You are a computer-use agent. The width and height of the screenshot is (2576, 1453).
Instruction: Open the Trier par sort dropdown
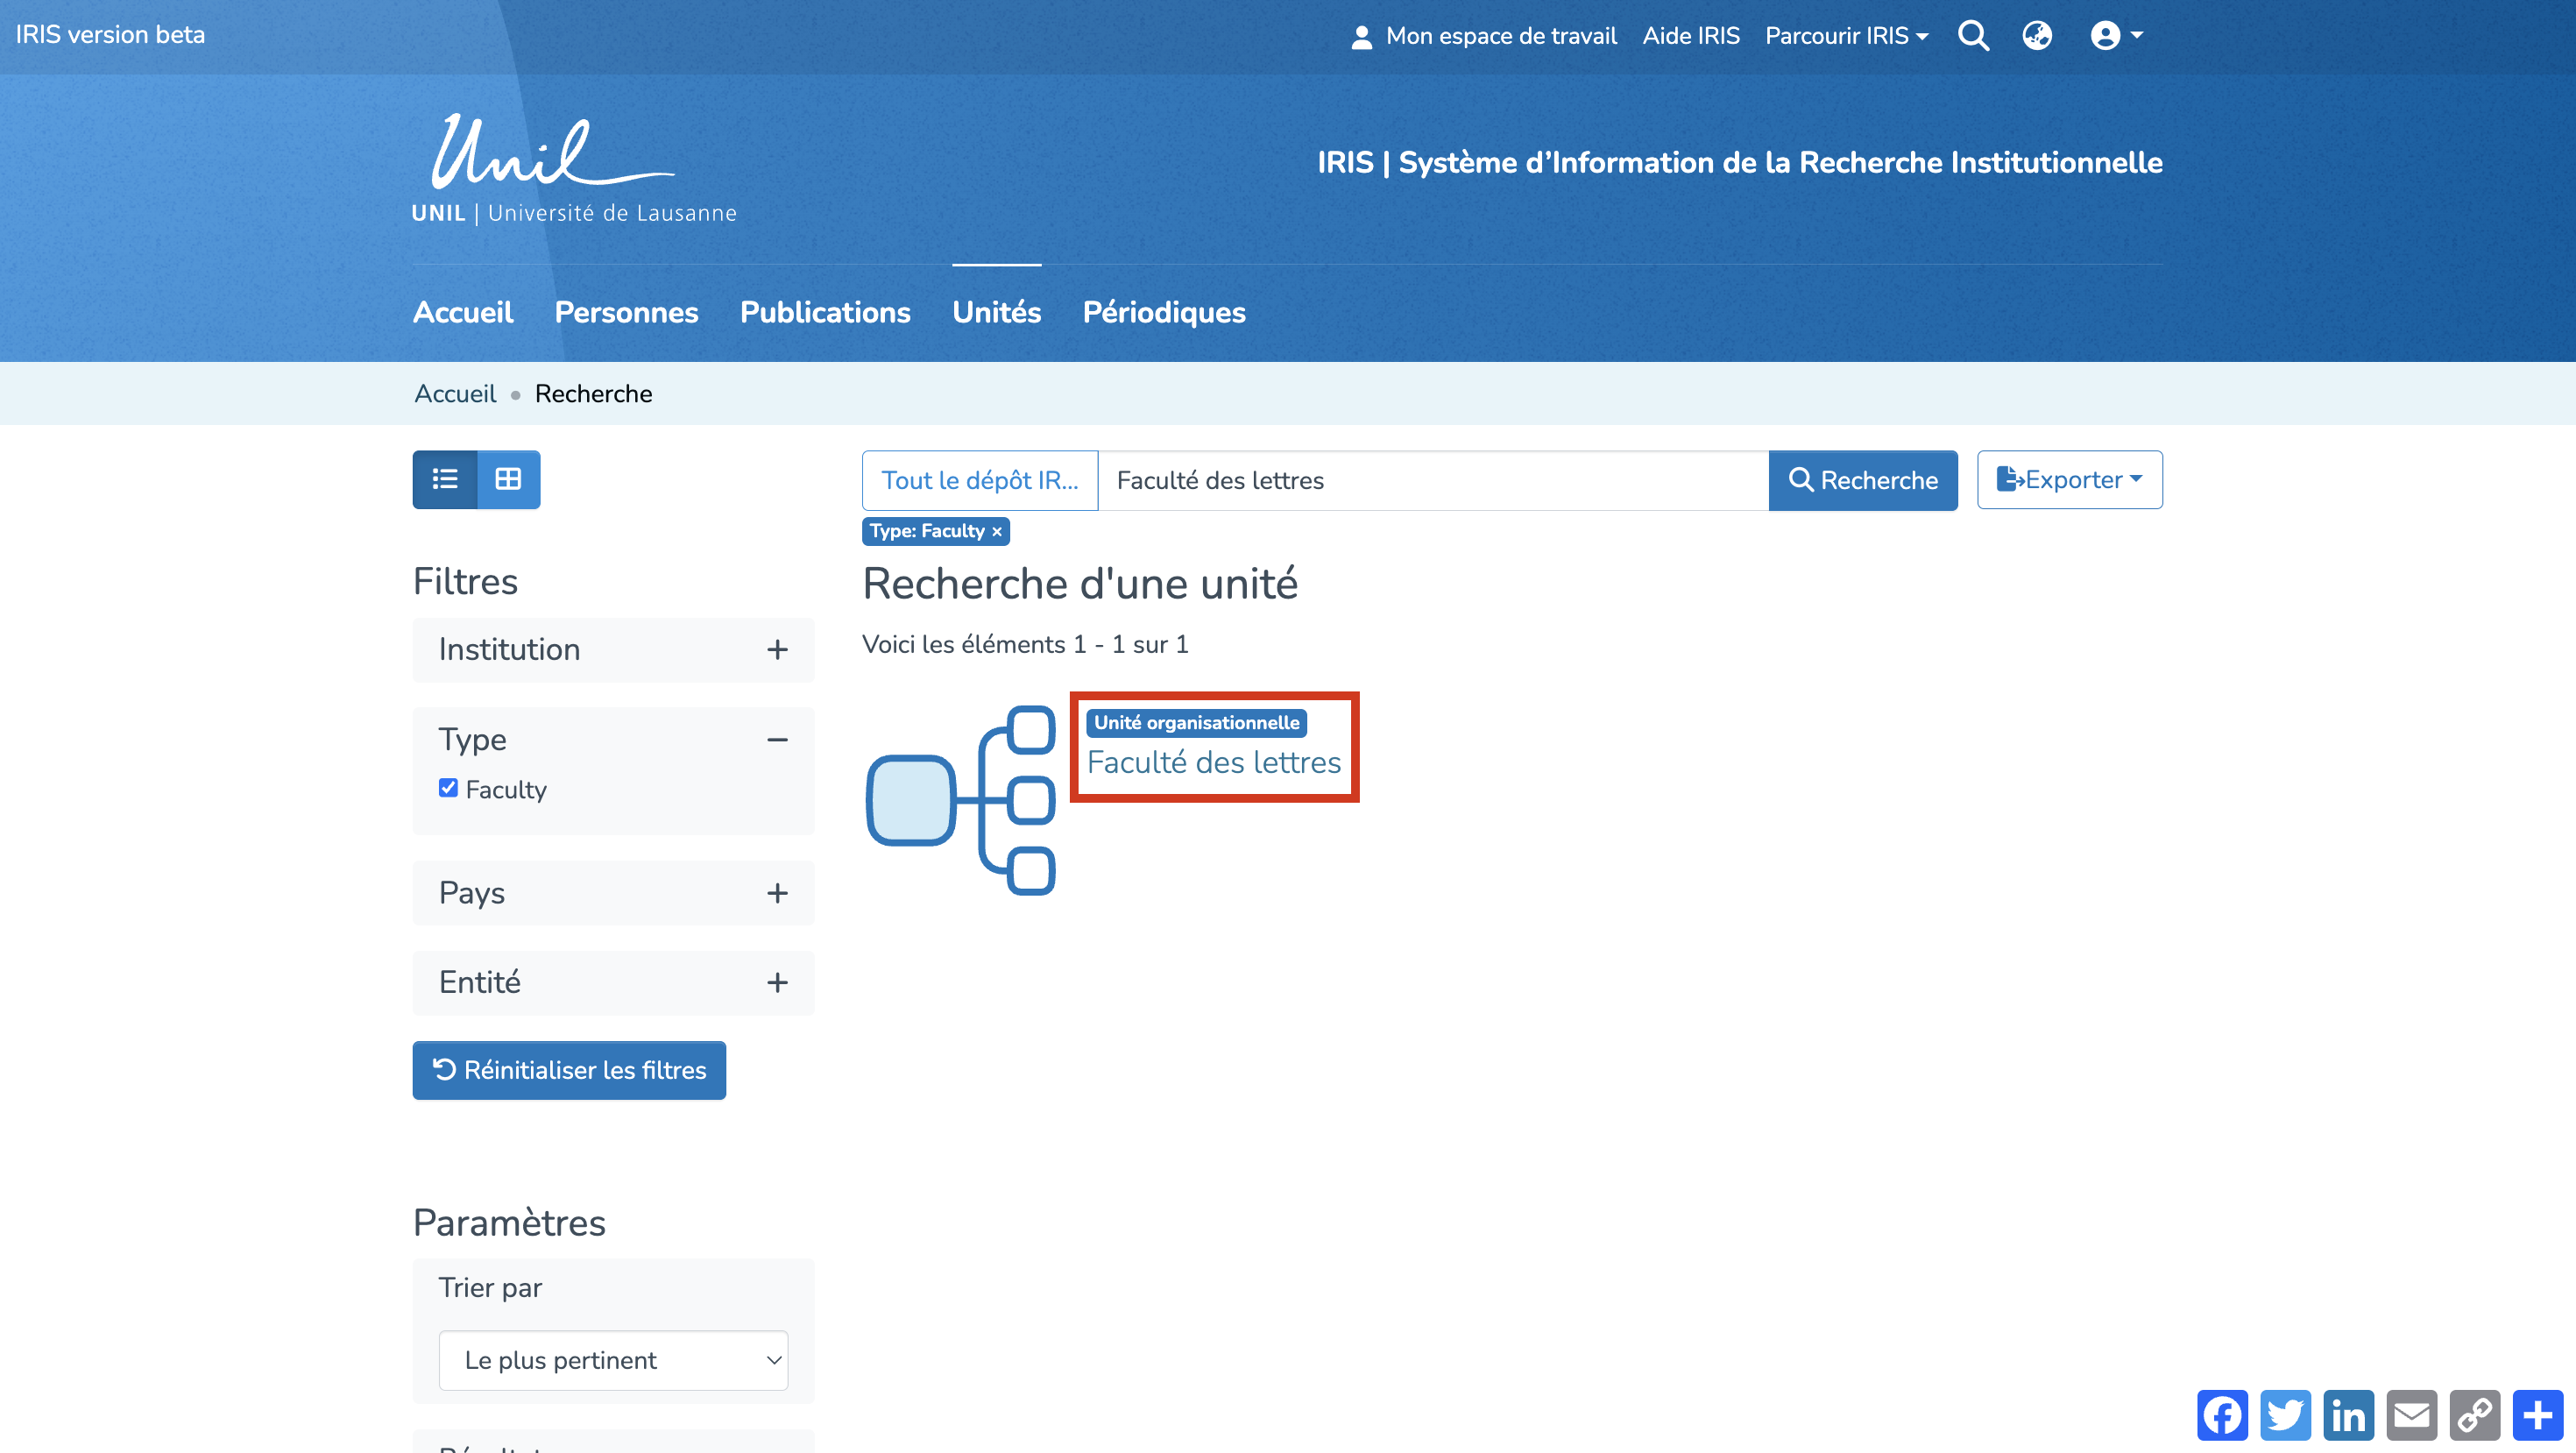613,1360
